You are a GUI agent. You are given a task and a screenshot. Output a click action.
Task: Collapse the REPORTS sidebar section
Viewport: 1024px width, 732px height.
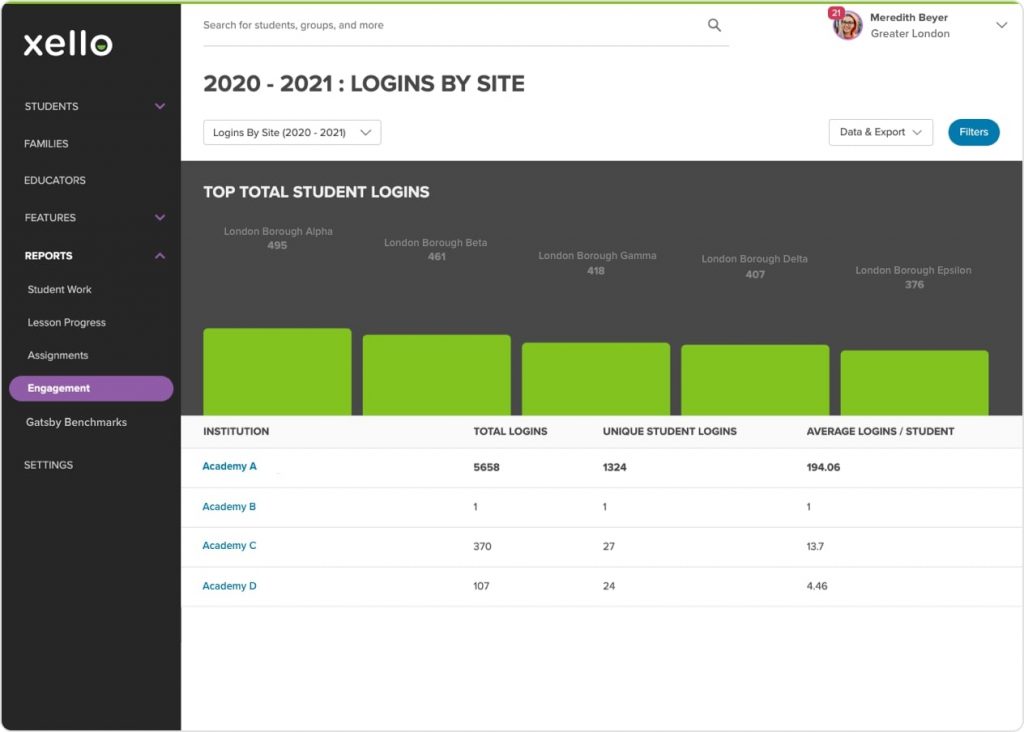click(90, 255)
